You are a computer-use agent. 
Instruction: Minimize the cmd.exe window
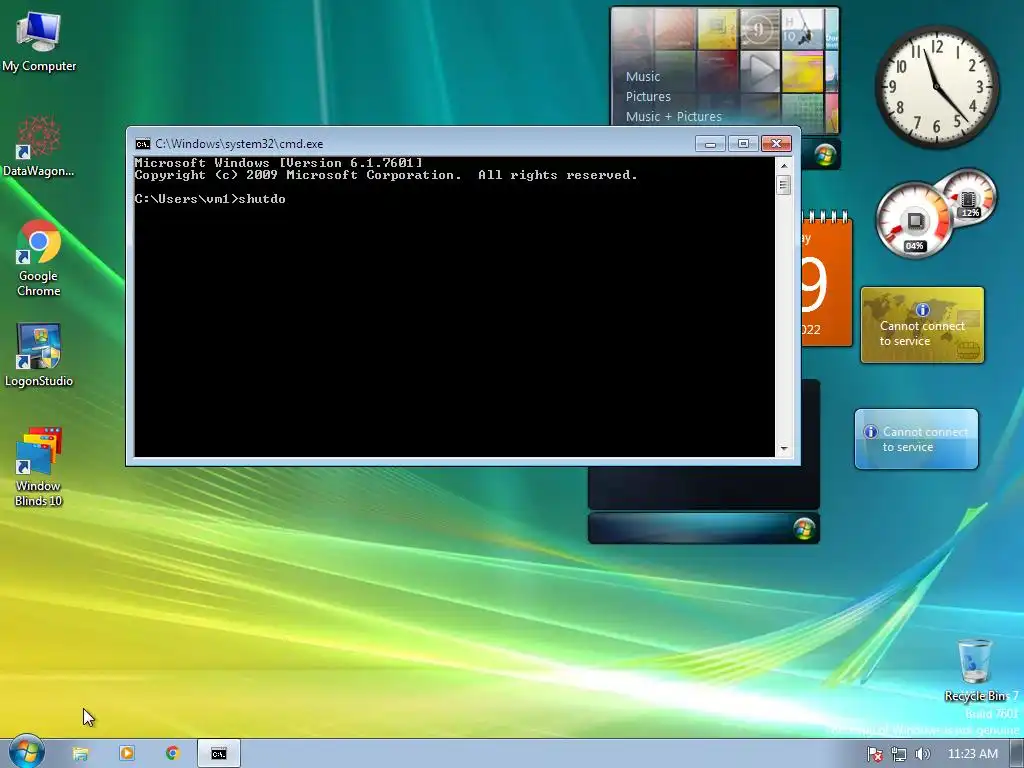point(710,144)
